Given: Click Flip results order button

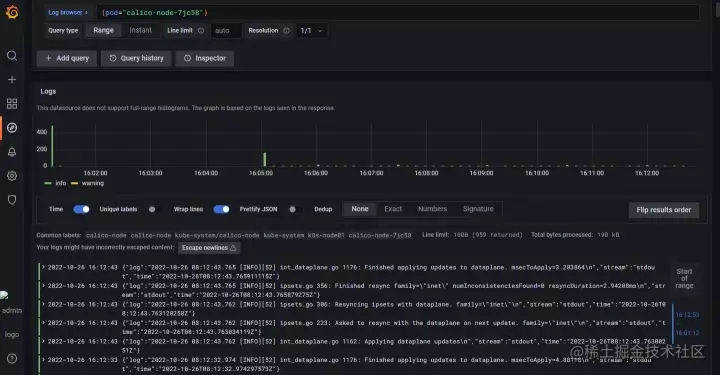Looking at the screenshot, I should pos(664,210).
